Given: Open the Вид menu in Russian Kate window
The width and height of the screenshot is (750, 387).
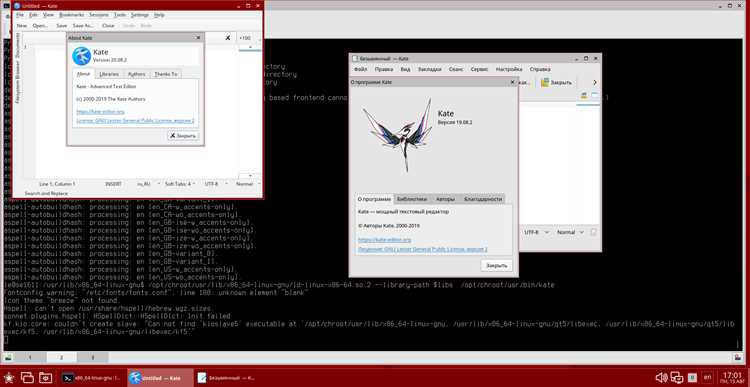Looking at the screenshot, I should coord(405,69).
